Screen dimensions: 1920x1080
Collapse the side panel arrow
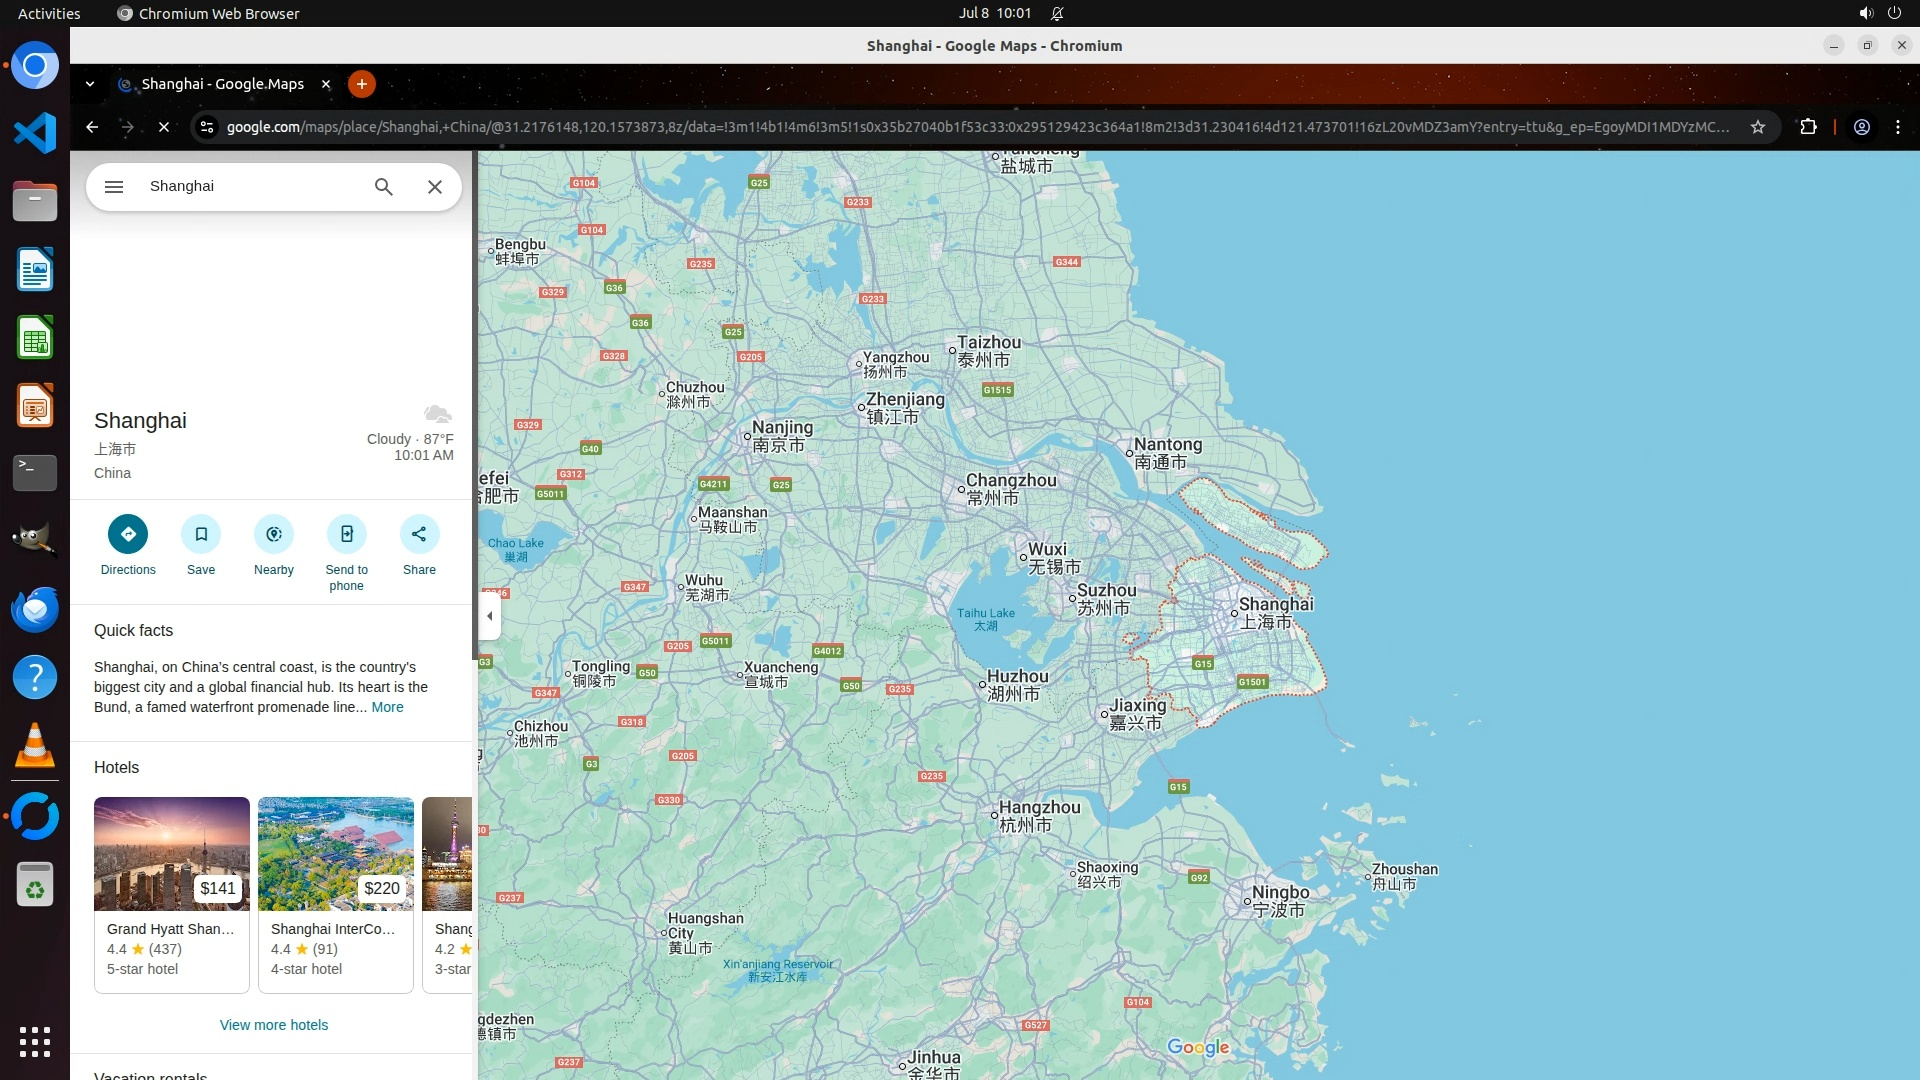489,616
